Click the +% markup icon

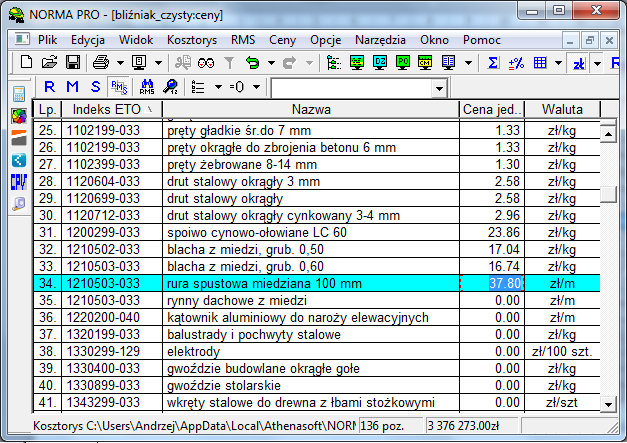pos(516,62)
